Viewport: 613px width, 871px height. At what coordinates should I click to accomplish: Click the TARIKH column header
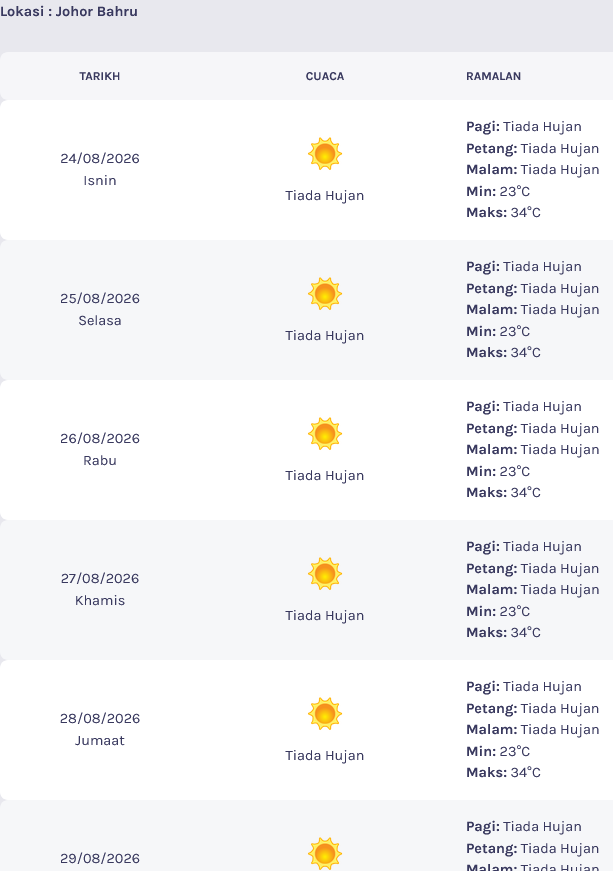coord(99,77)
